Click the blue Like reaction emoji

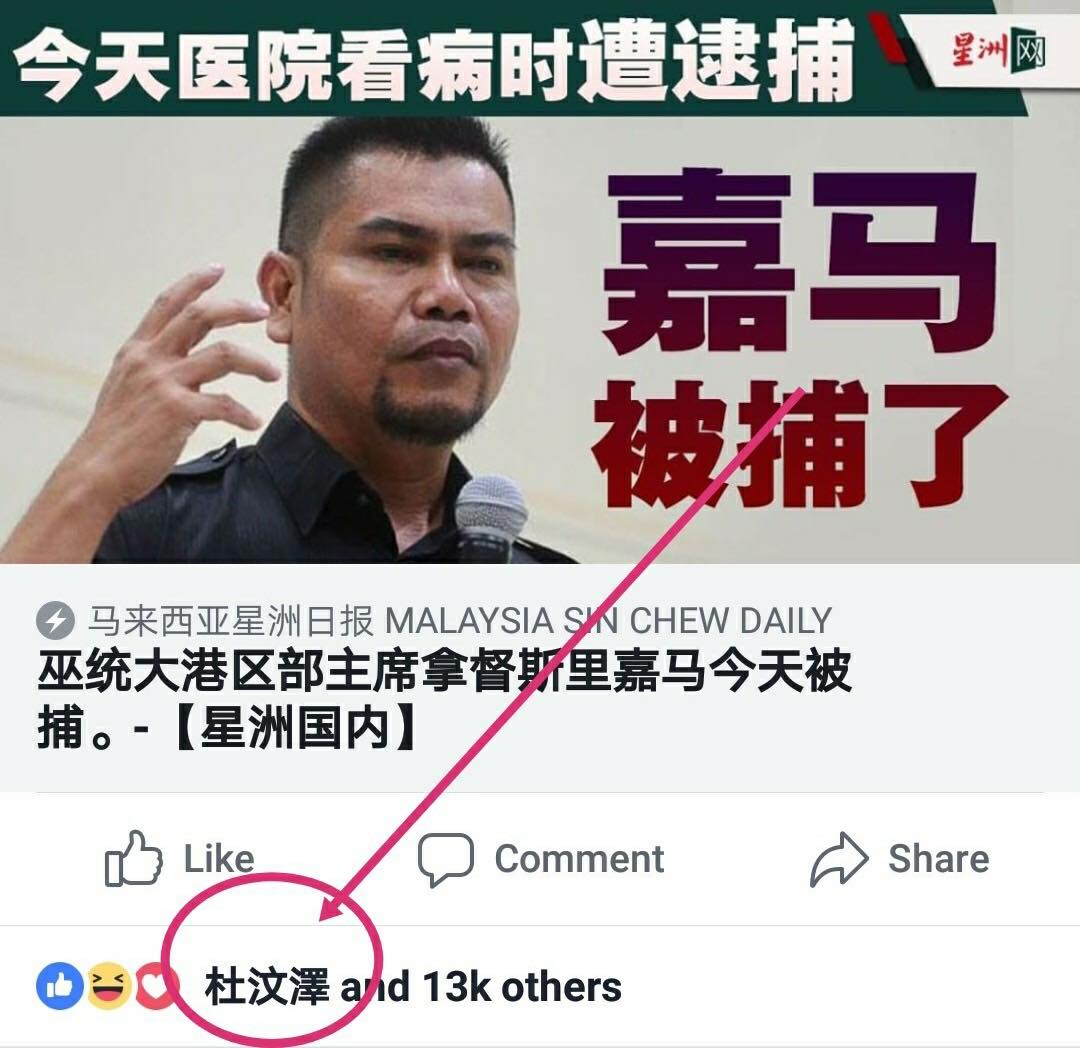coord(60,986)
